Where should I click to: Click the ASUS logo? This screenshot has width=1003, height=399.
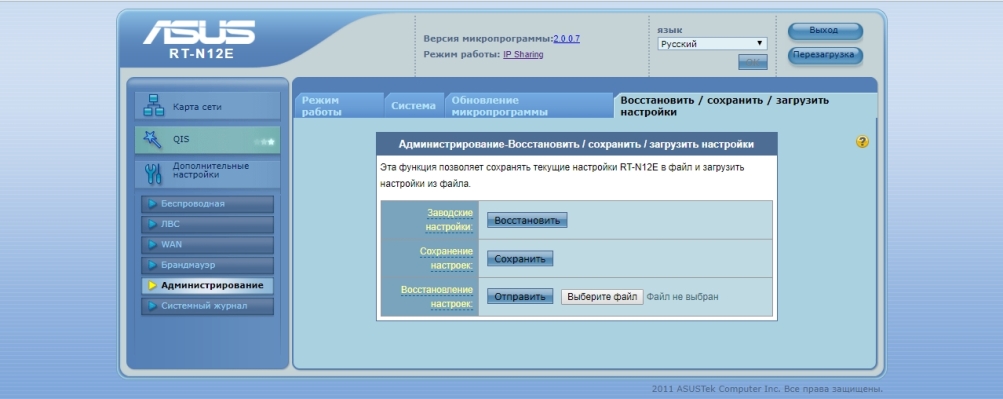click(x=199, y=32)
